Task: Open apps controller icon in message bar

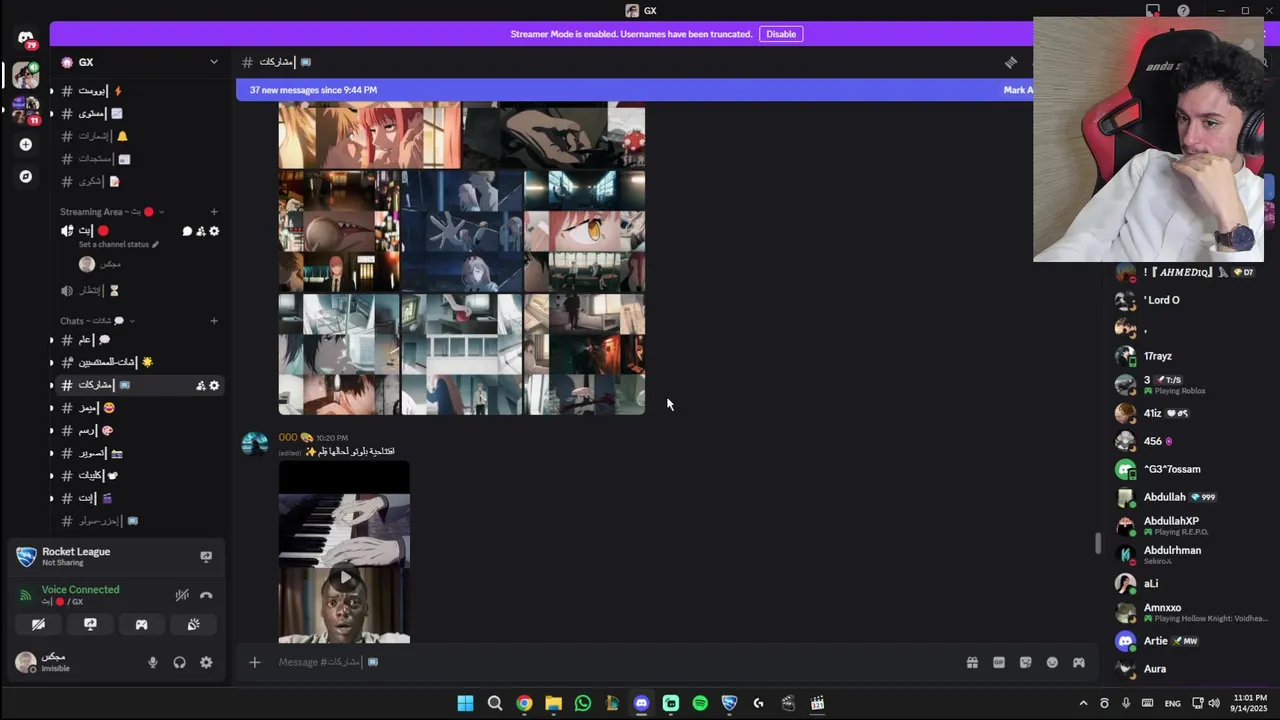Action: point(1079,662)
